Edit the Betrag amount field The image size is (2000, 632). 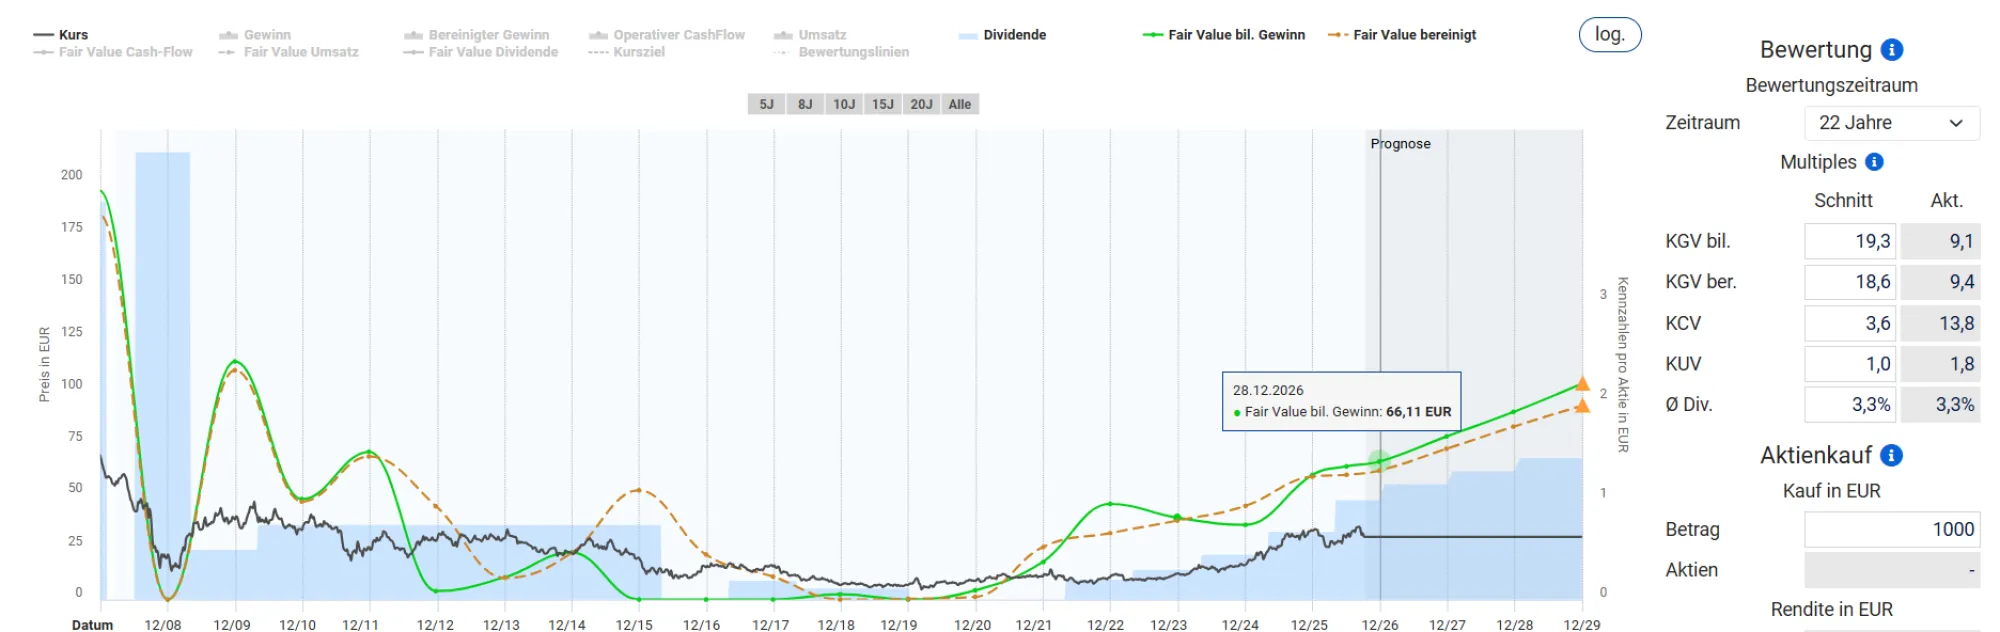(x=1892, y=530)
